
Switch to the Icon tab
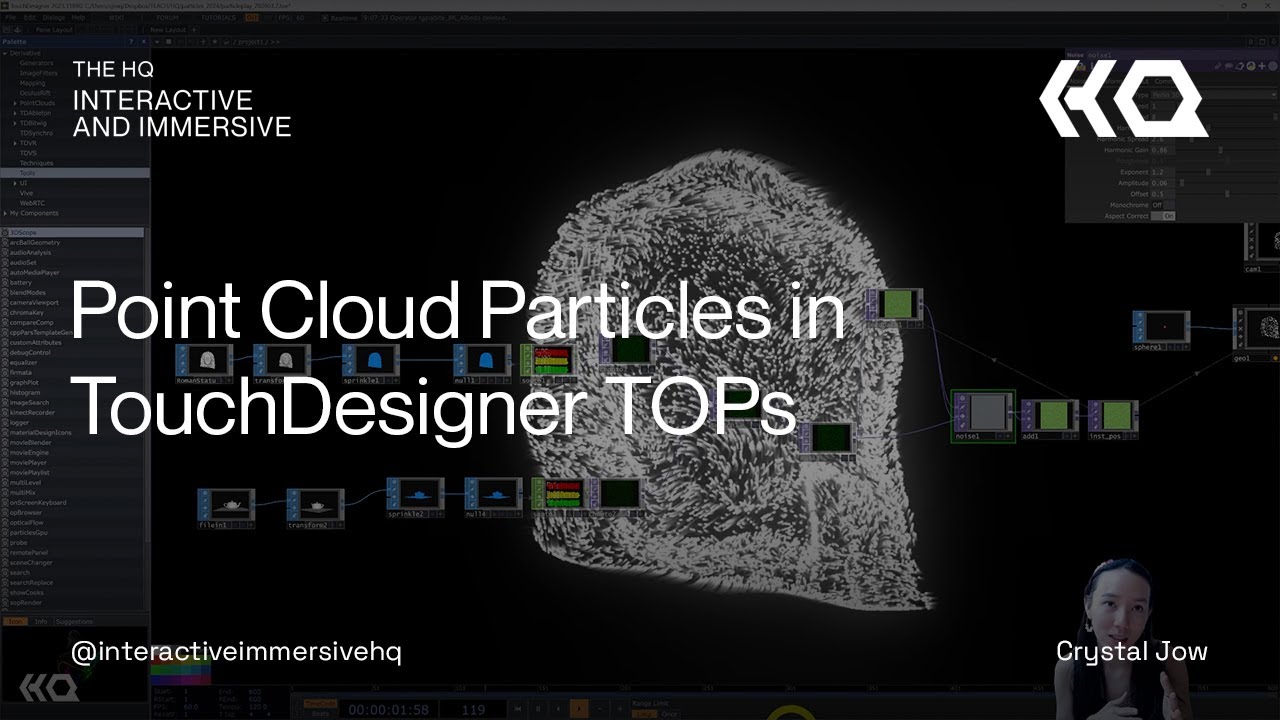click(x=15, y=622)
